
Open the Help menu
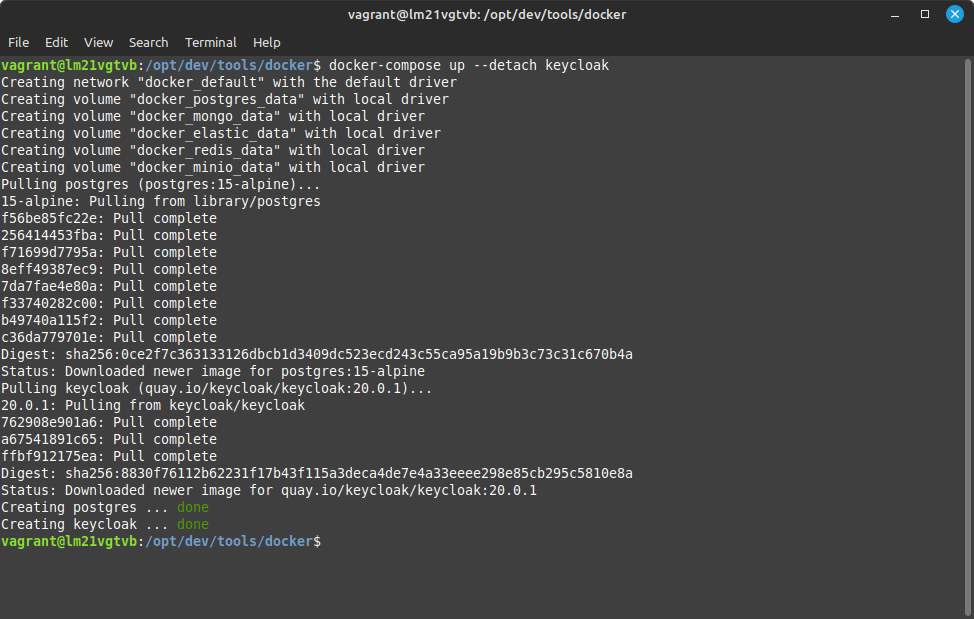pos(266,42)
